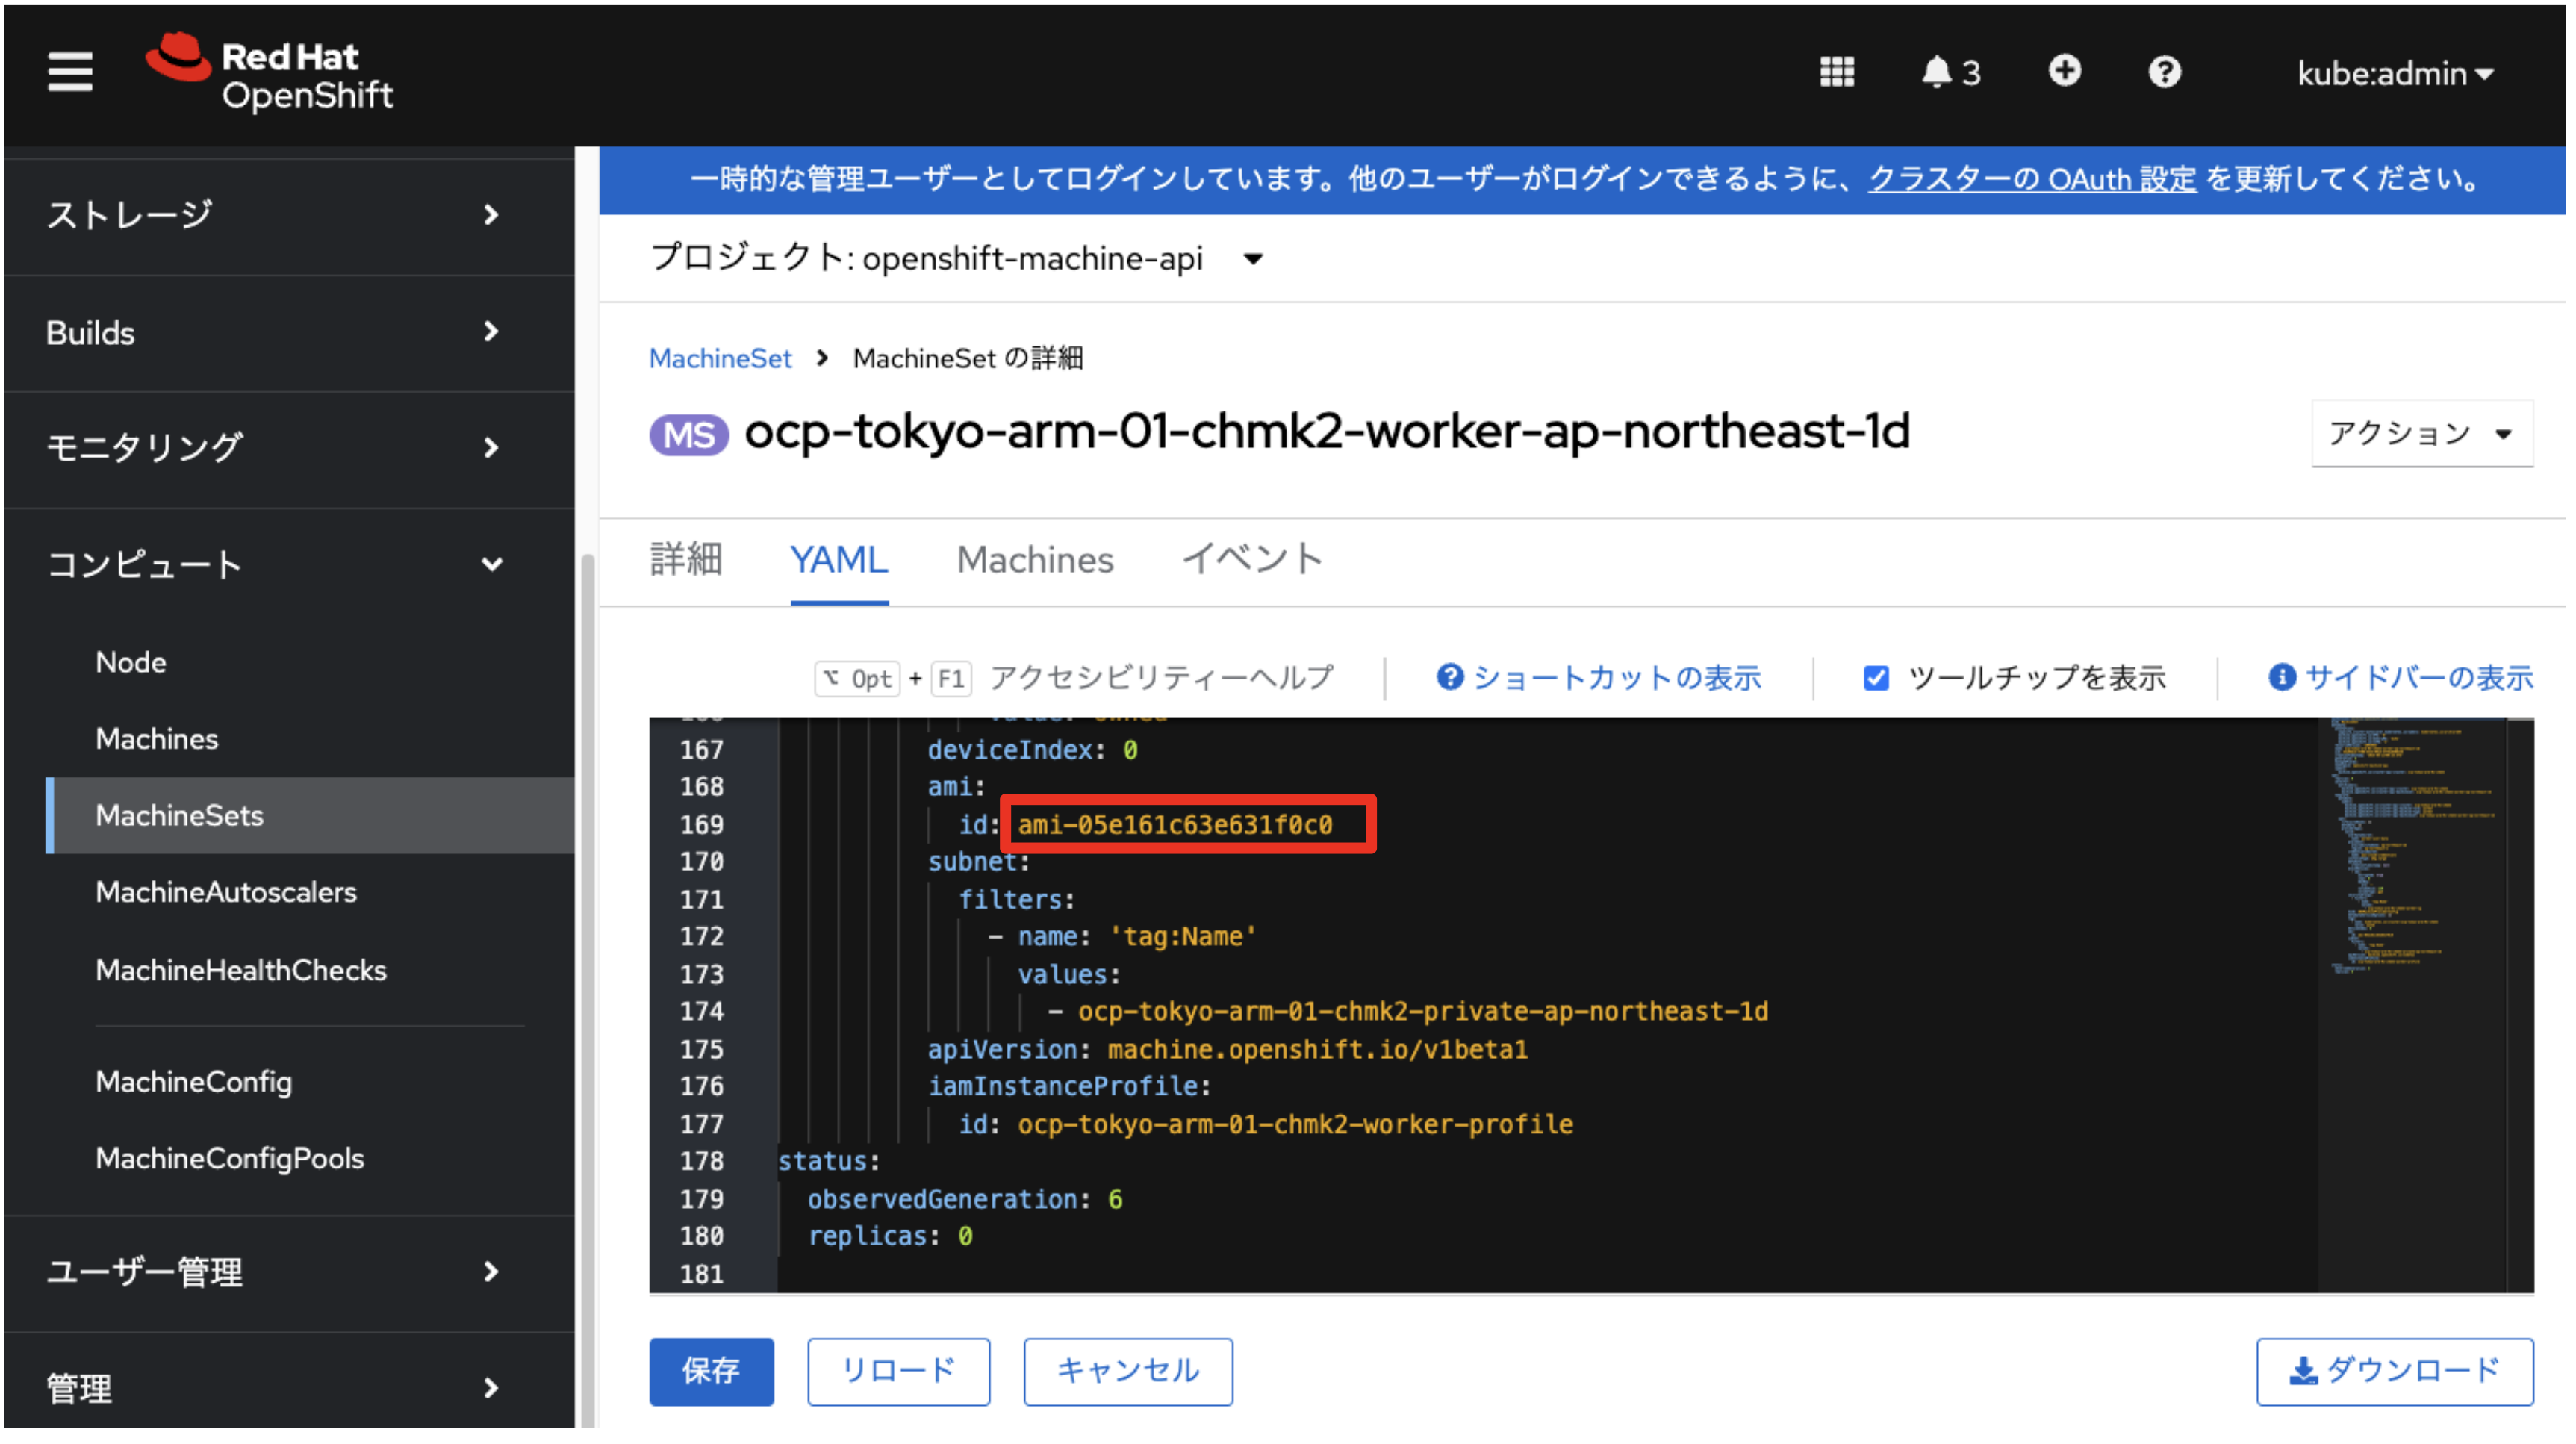Switch to the イベント tab
Viewport: 2576px width, 1444px height.
coord(1253,560)
